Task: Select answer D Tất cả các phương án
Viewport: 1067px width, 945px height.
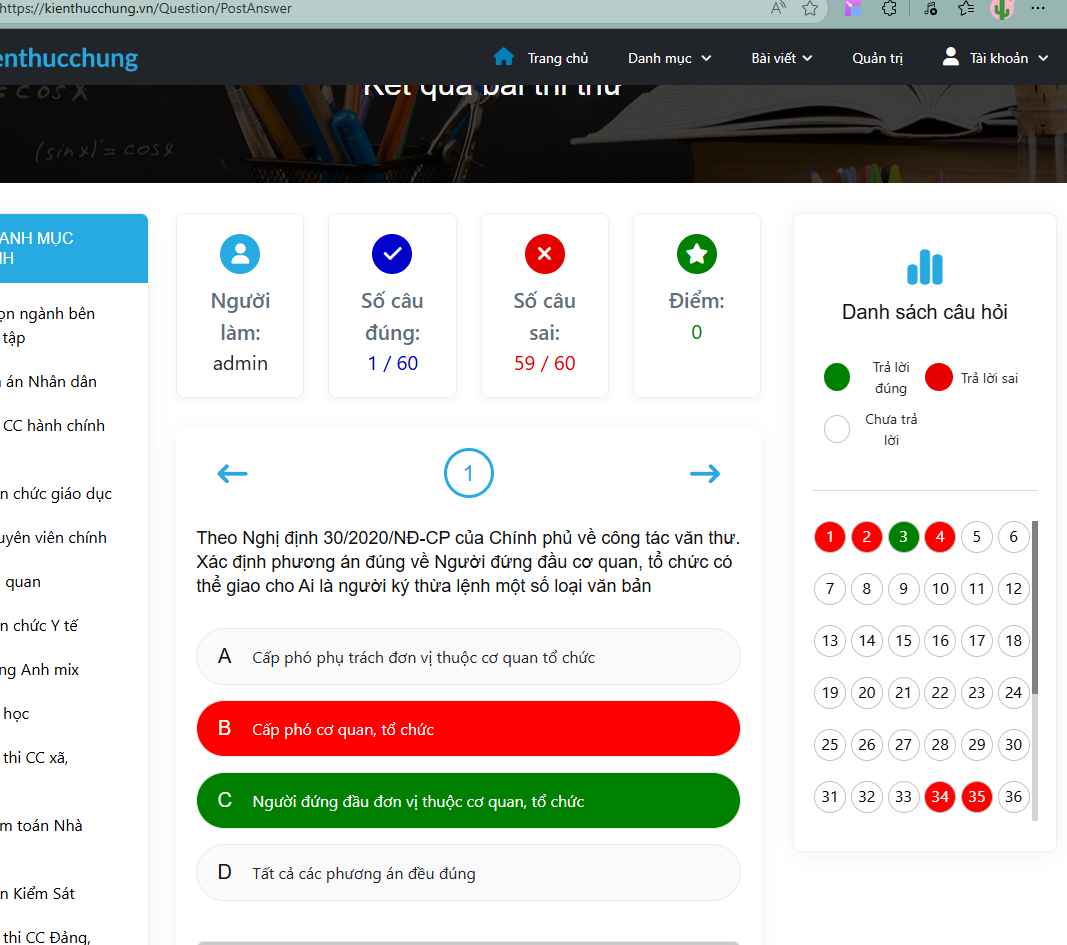Action: (468, 873)
